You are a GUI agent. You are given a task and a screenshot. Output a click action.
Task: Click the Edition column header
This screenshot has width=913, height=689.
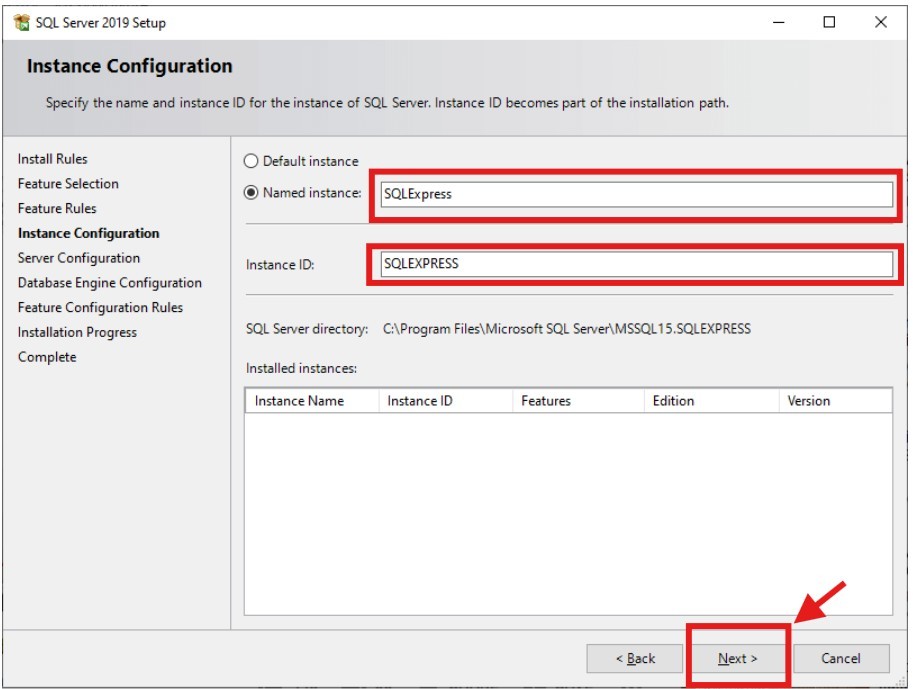(x=673, y=401)
